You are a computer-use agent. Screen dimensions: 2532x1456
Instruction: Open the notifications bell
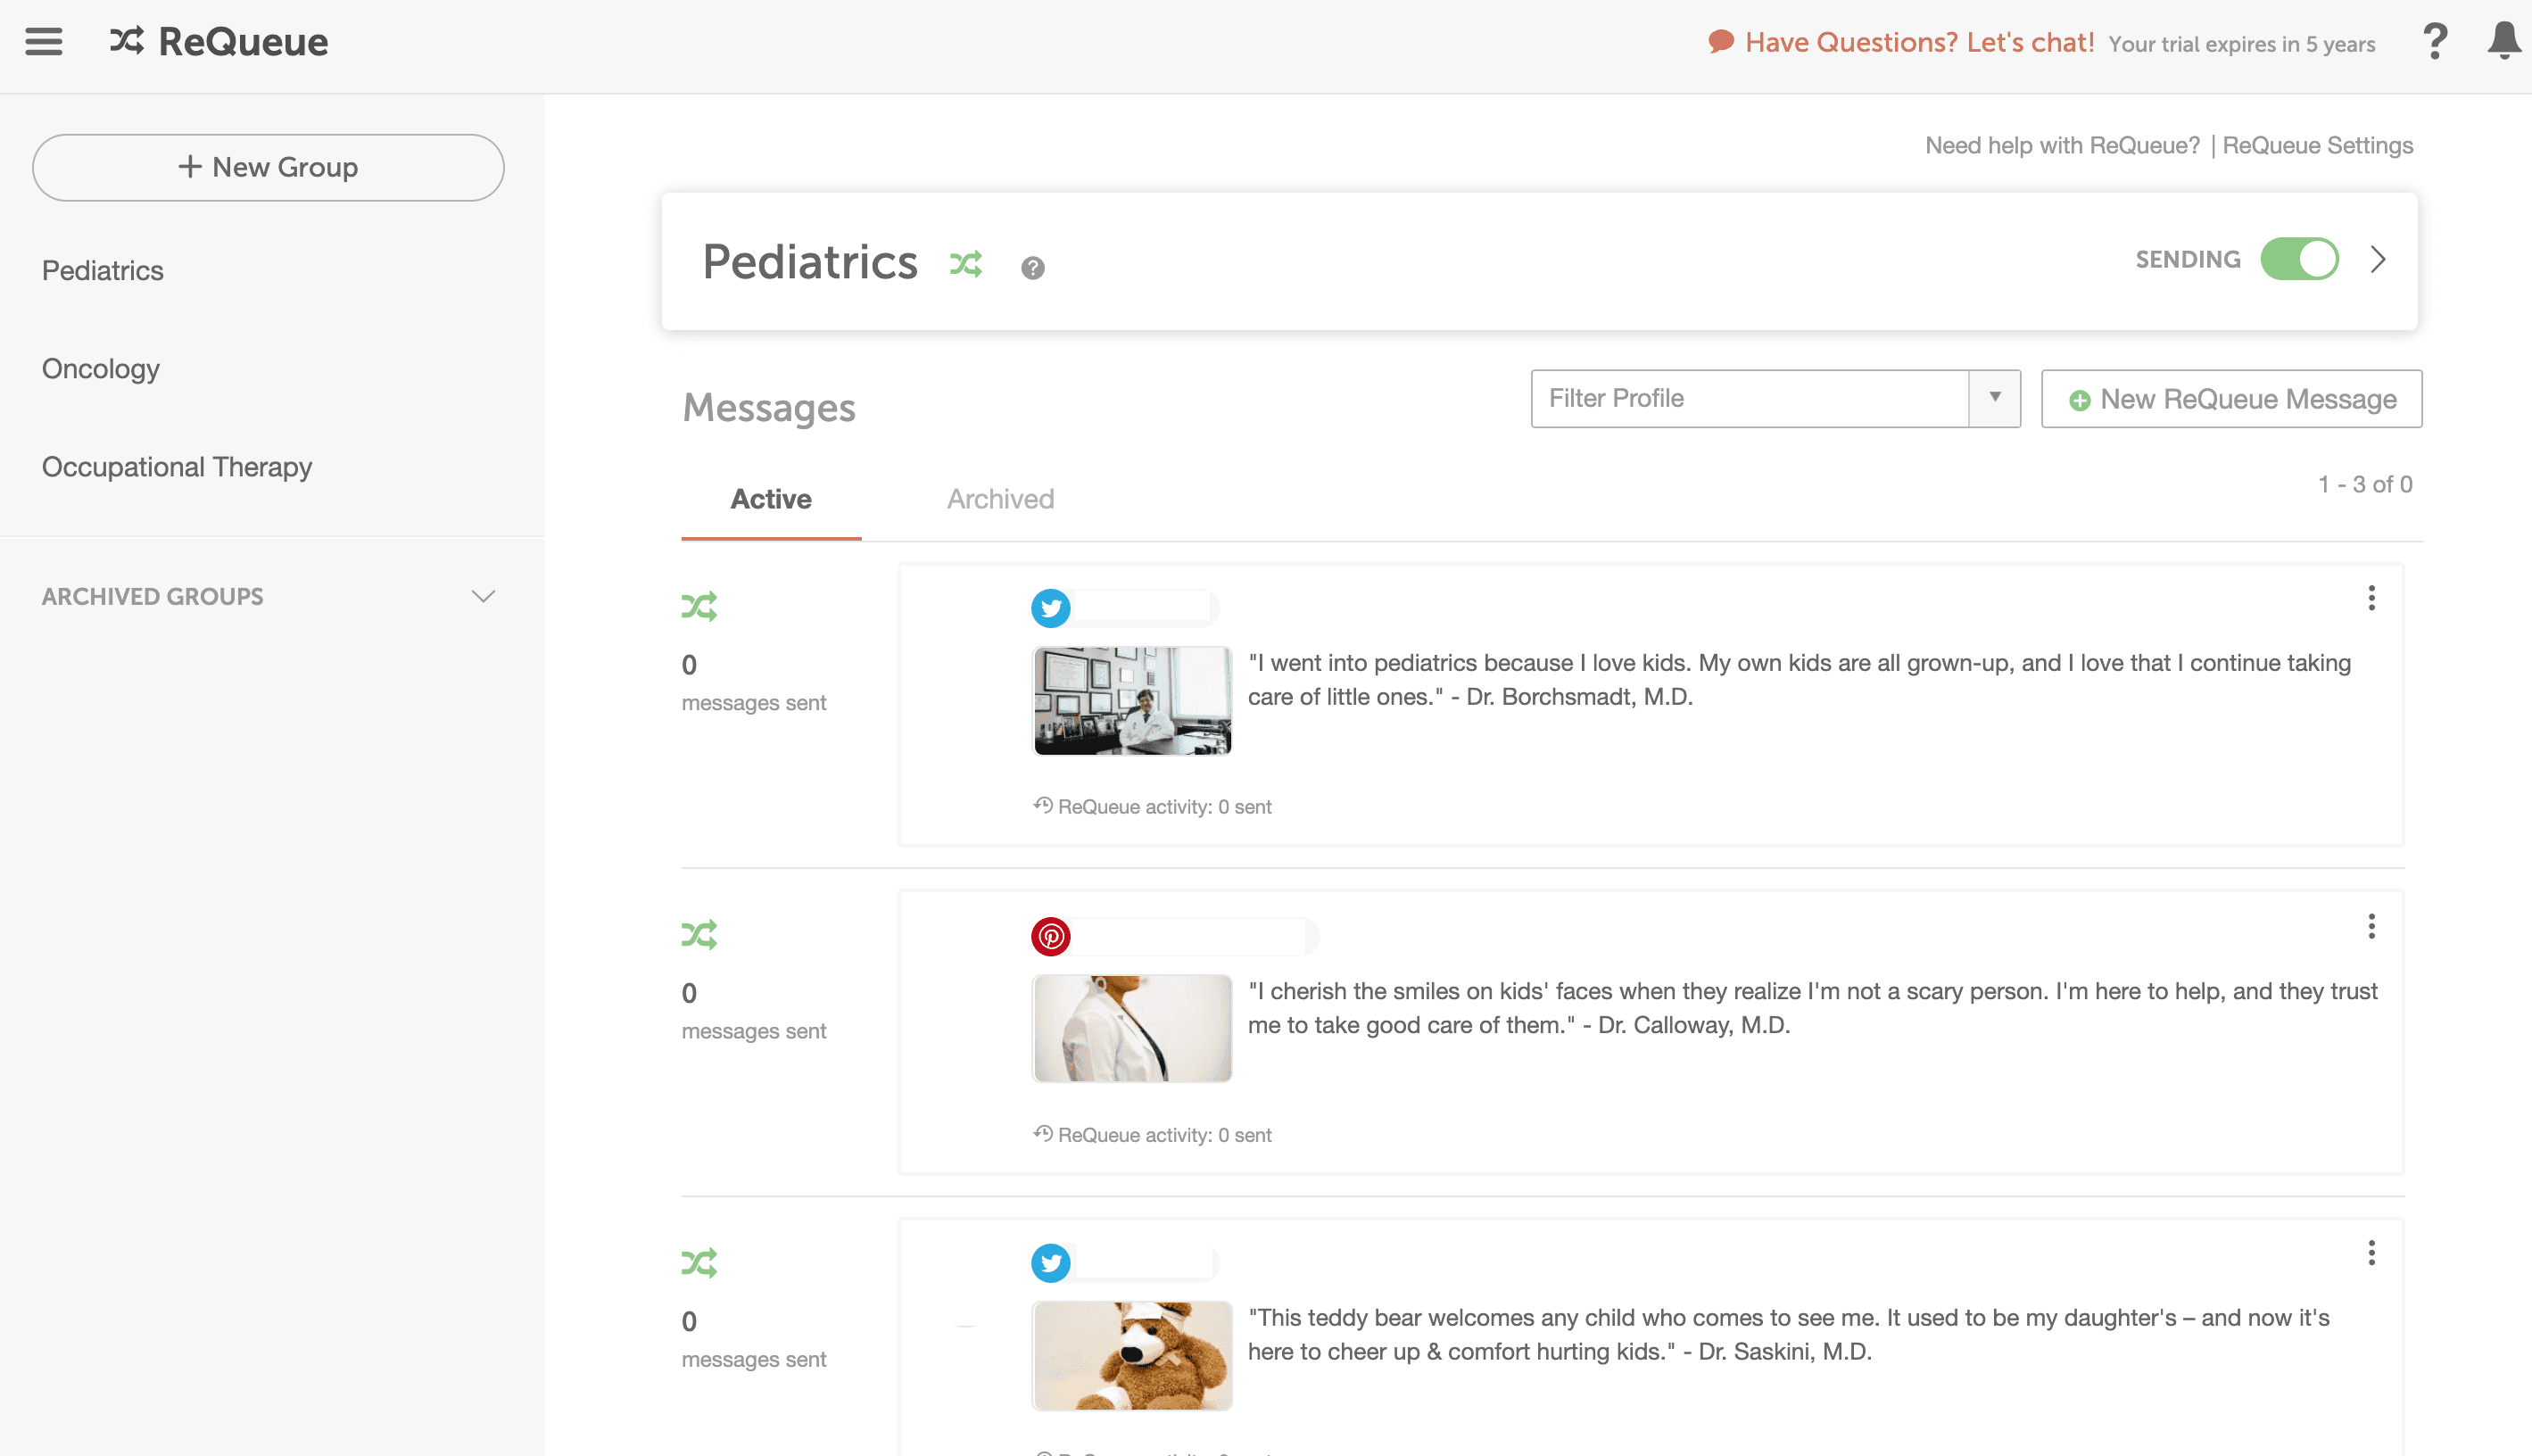(2504, 41)
